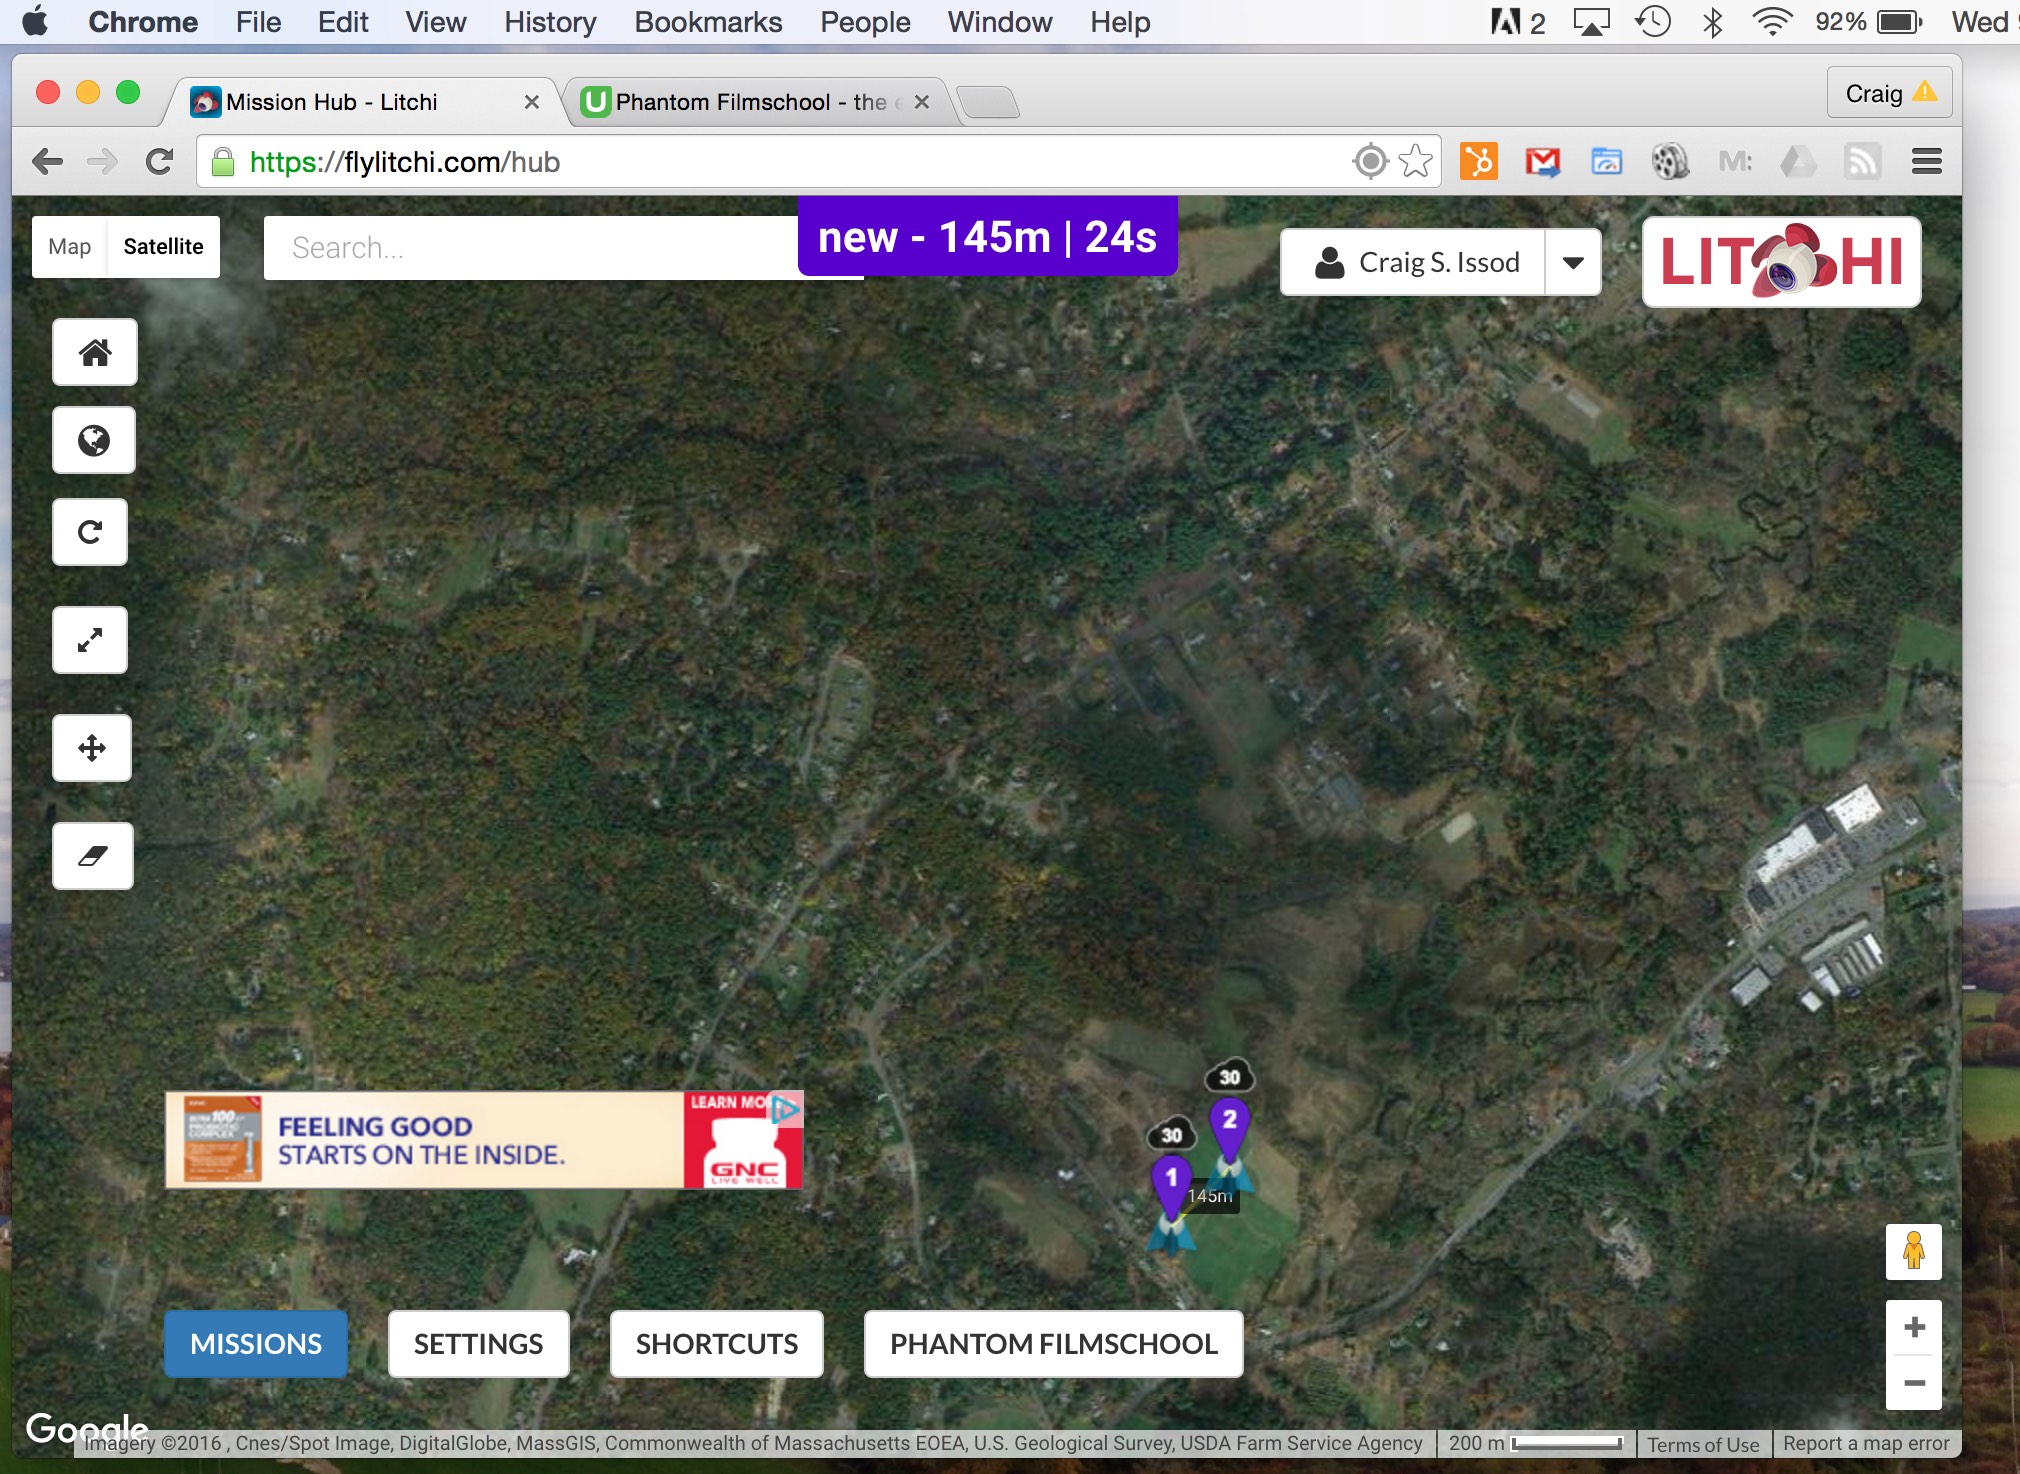Bookmark this page with the star icon
2020x1474 pixels.
pyautogui.click(x=1415, y=161)
